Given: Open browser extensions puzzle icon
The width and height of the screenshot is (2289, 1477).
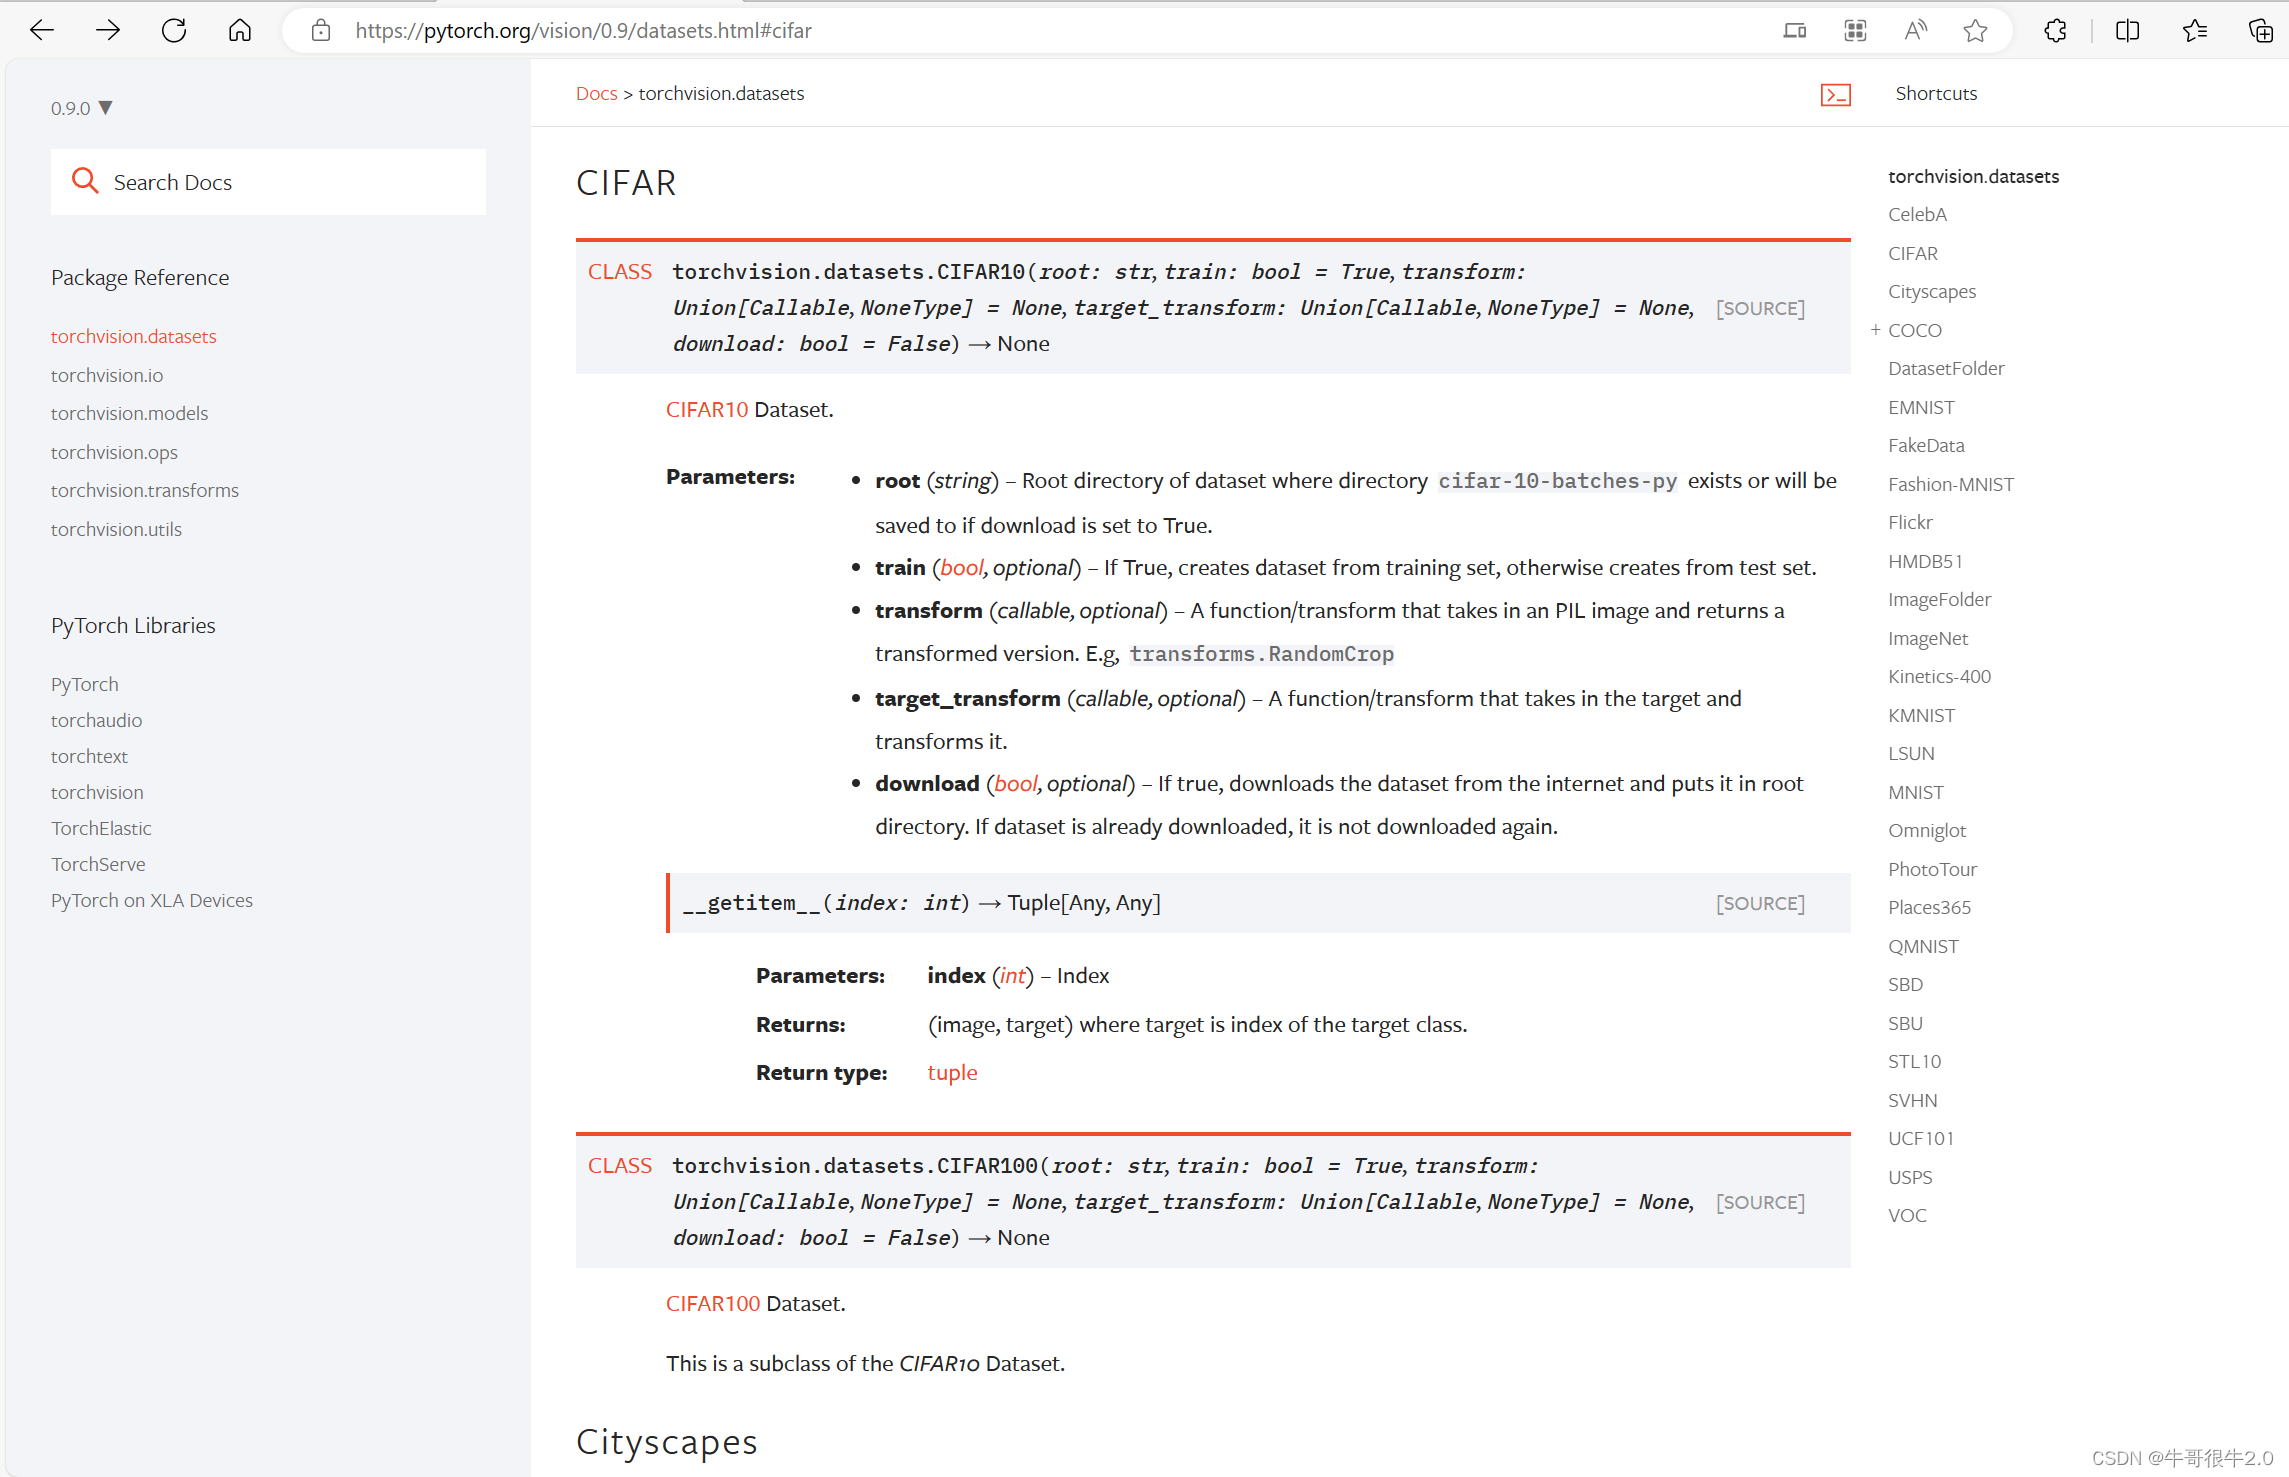Looking at the screenshot, I should (x=2055, y=30).
